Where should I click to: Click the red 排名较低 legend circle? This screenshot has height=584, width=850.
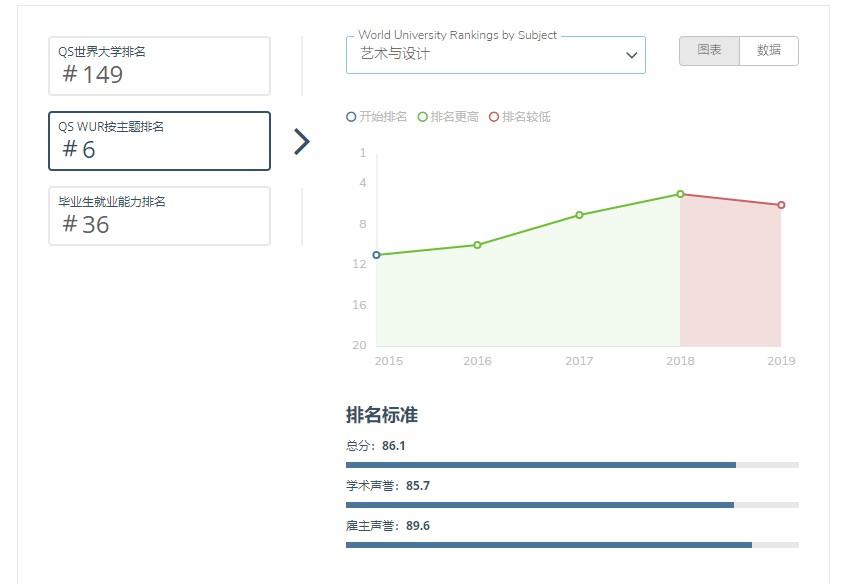pos(494,117)
